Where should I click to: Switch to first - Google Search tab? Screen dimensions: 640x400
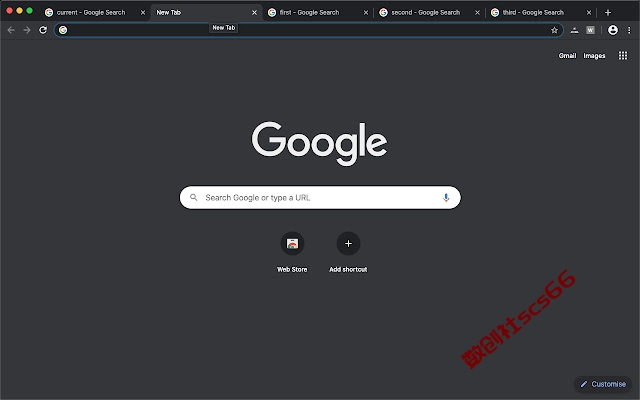(318, 13)
